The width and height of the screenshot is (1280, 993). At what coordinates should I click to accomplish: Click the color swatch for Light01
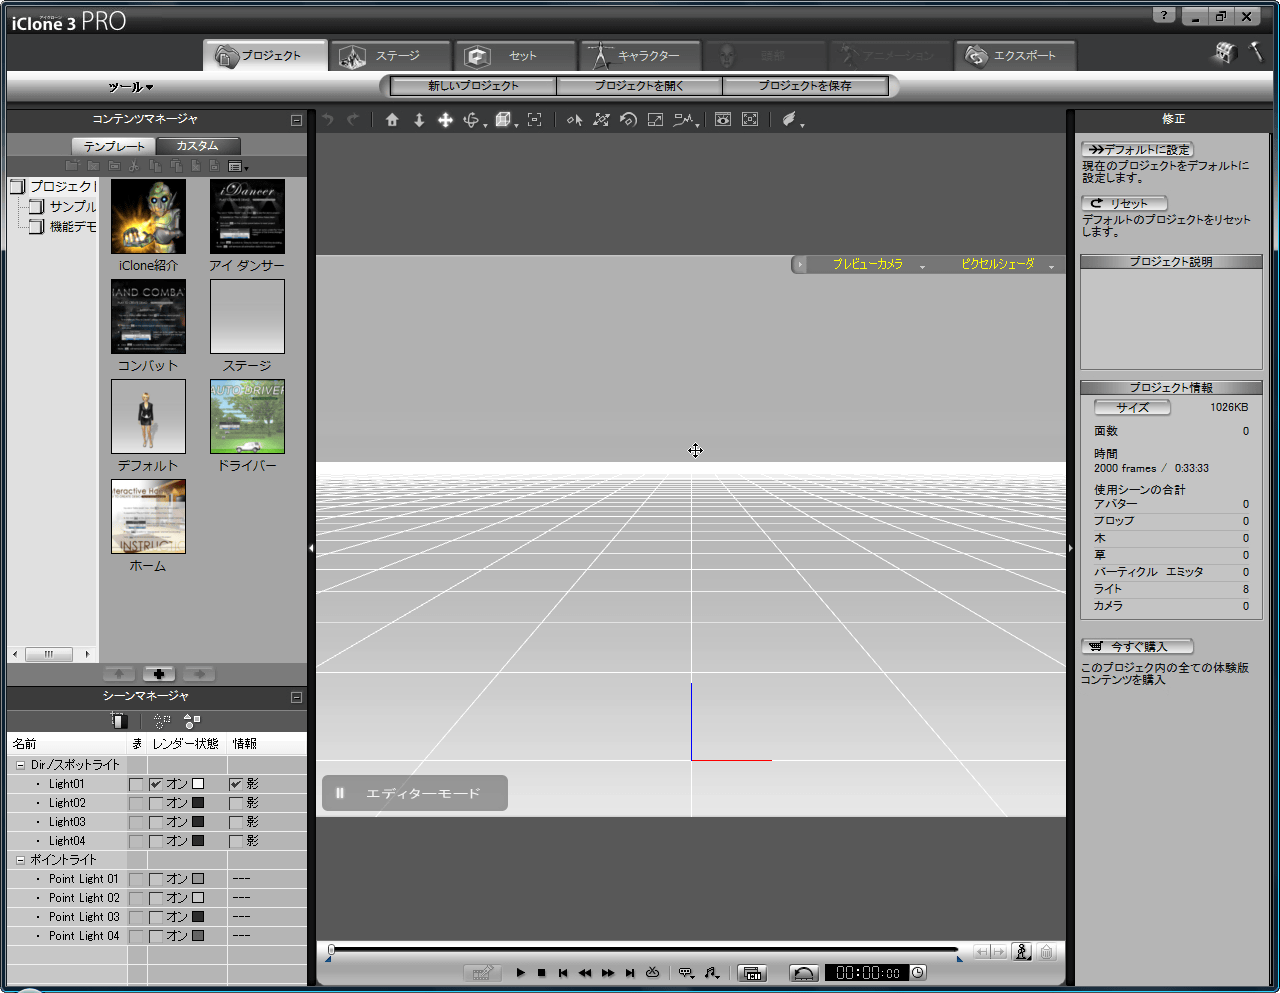point(198,784)
